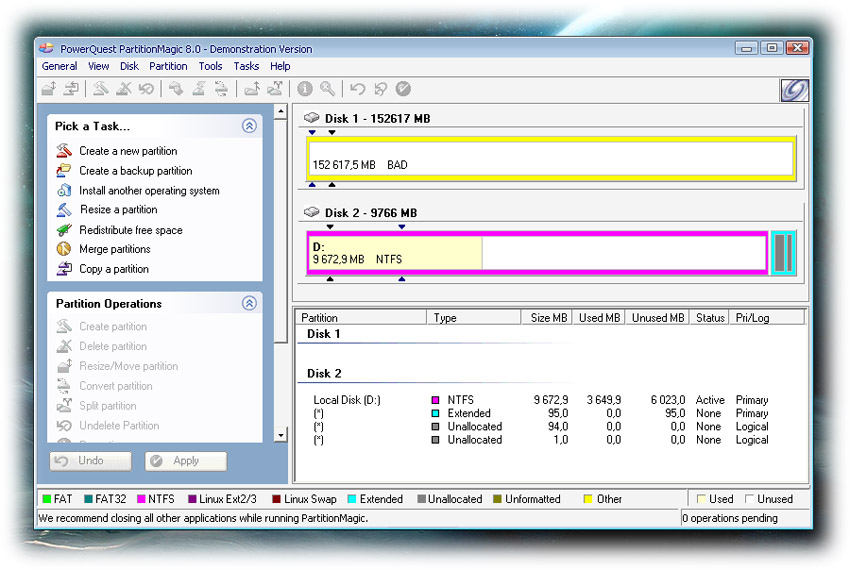Click the Redistribute free space icon

64,230
